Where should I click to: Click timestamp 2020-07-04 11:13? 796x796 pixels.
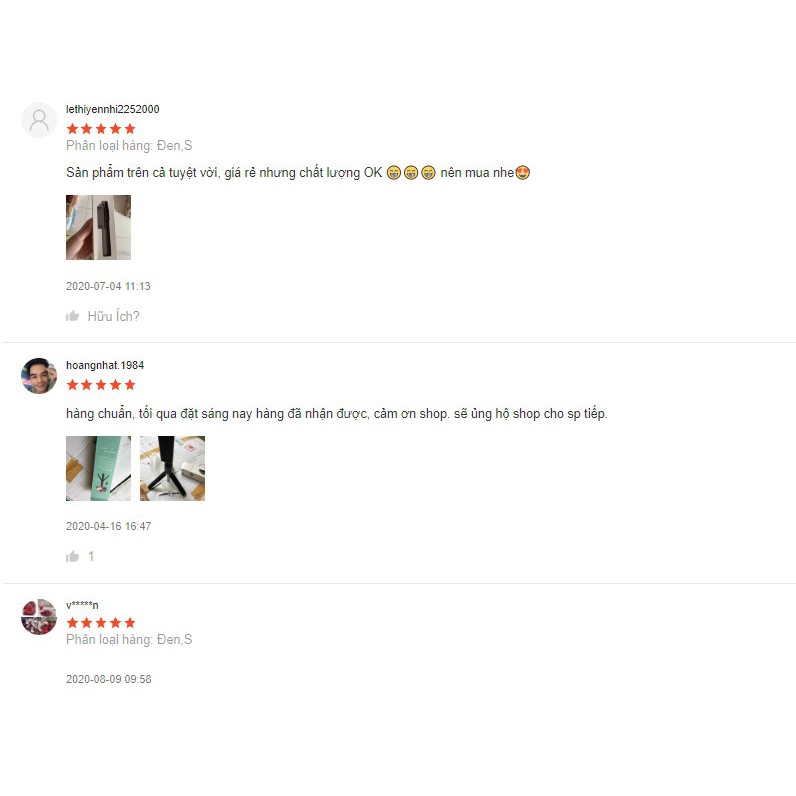[108, 286]
